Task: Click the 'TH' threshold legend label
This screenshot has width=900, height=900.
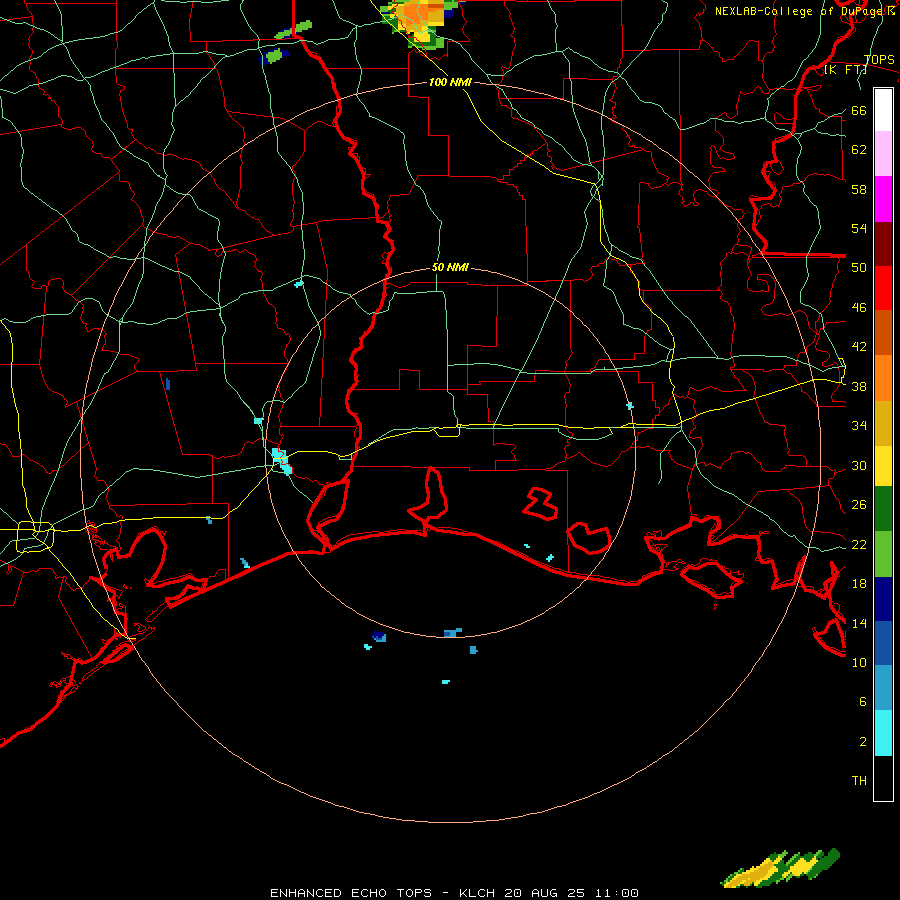Action: (859, 780)
